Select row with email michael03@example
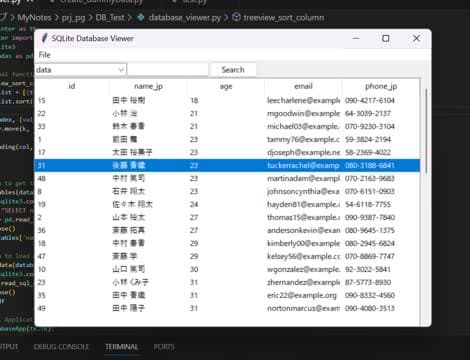 tap(227, 126)
